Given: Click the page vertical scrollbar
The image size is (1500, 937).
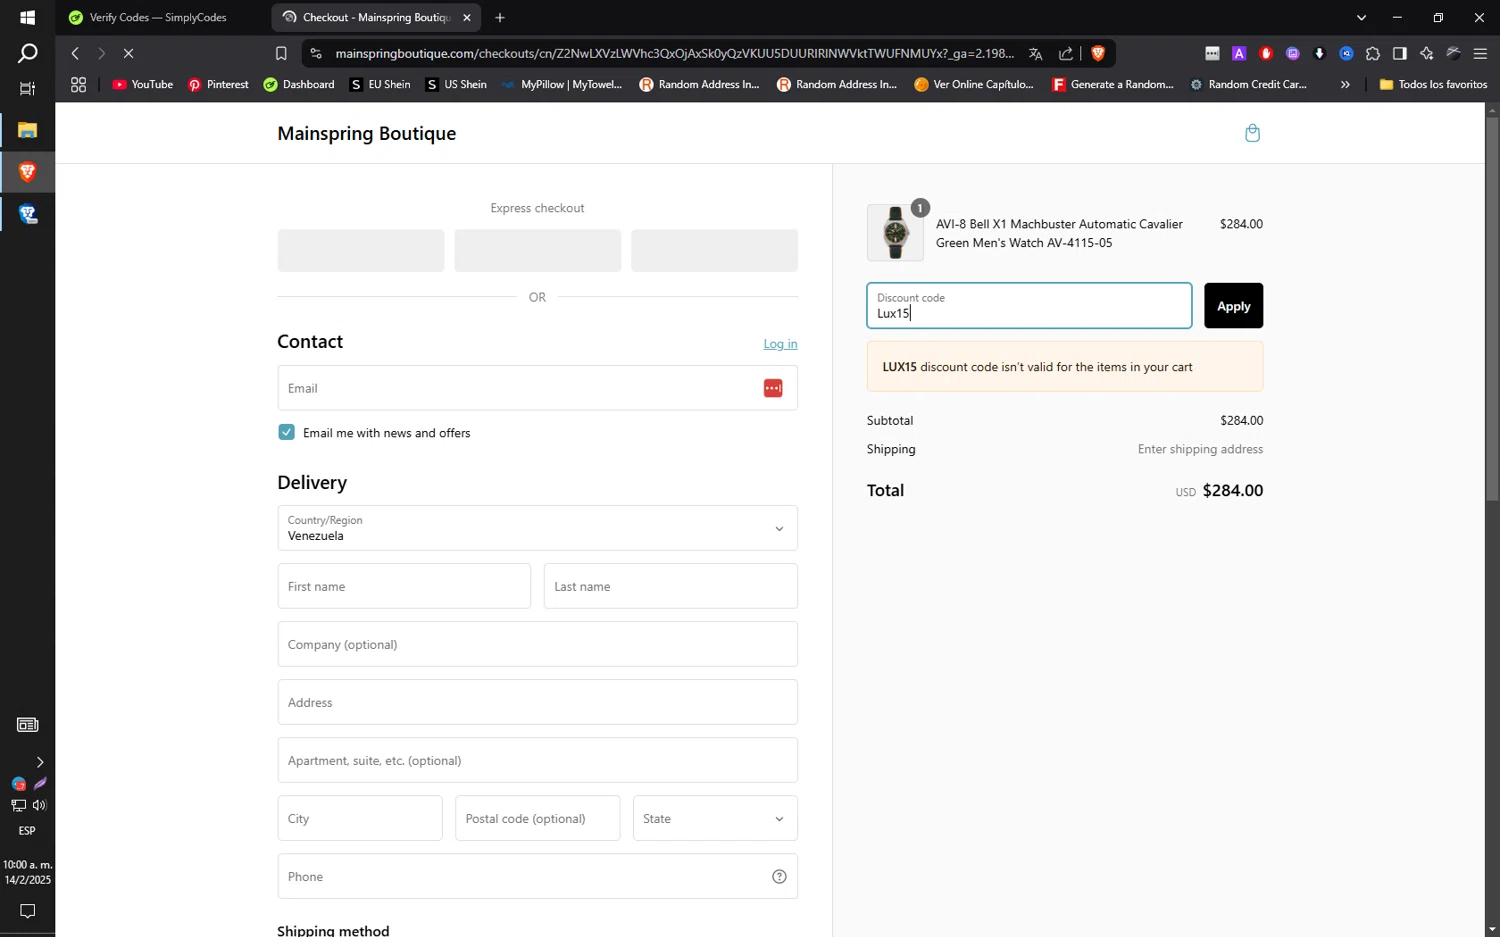Looking at the screenshot, I should [x=1492, y=308].
